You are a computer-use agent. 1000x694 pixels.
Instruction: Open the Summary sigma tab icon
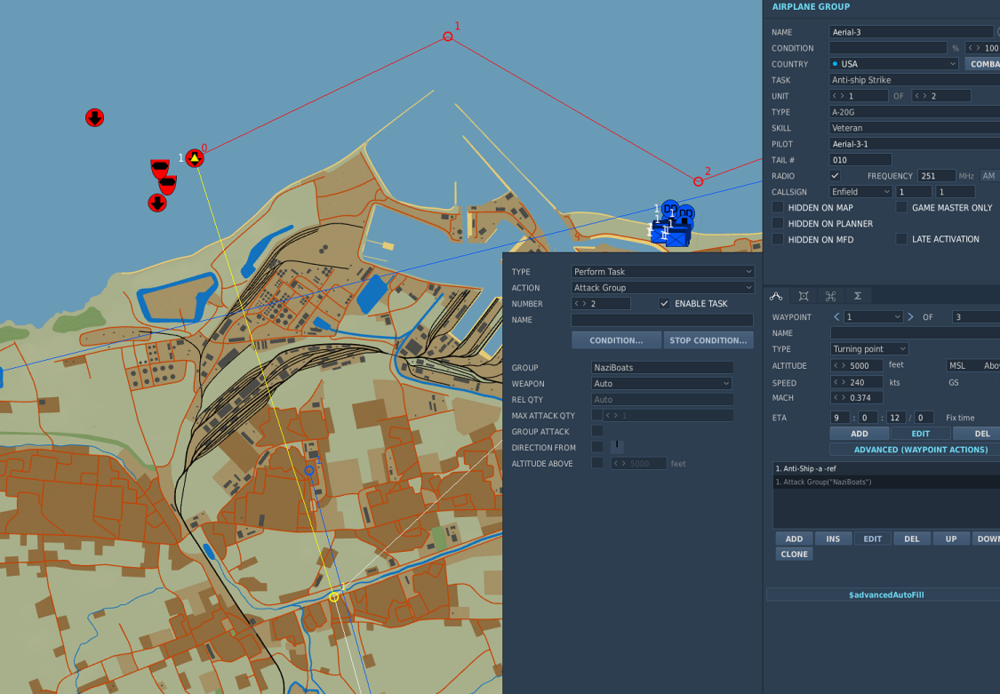[x=857, y=296]
